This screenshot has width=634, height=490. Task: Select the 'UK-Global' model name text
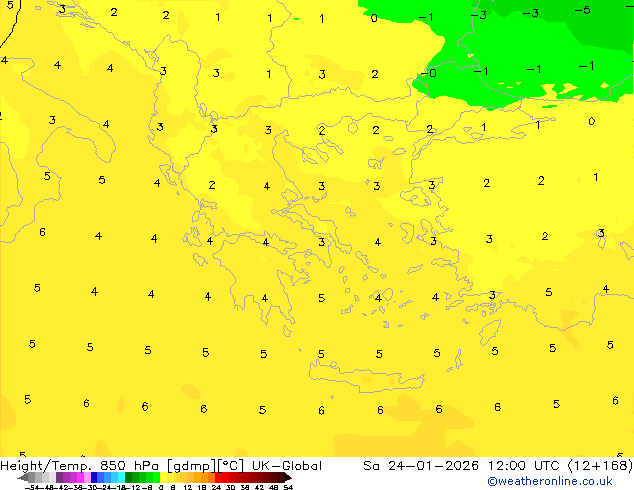click(x=287, y=466)
